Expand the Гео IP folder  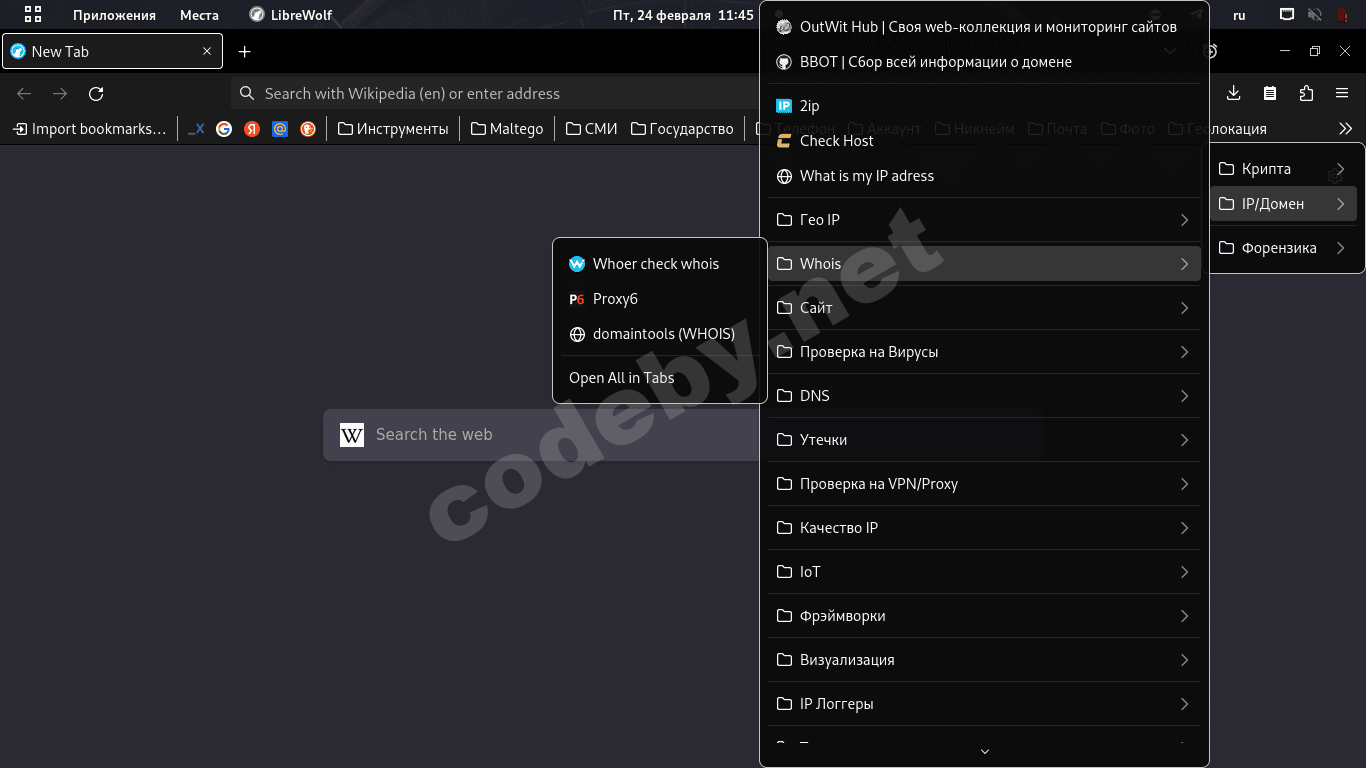point(984,220)
